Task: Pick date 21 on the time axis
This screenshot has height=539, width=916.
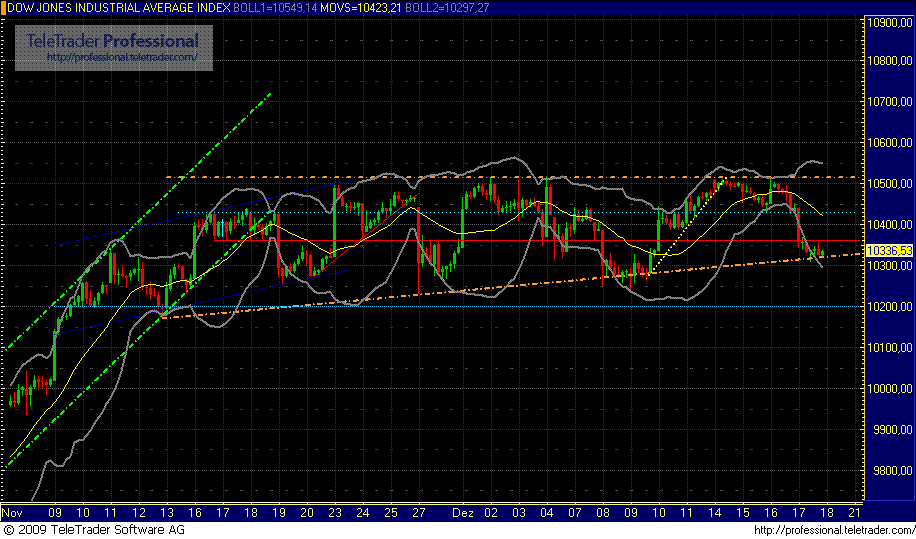Action: coord(854,513)
